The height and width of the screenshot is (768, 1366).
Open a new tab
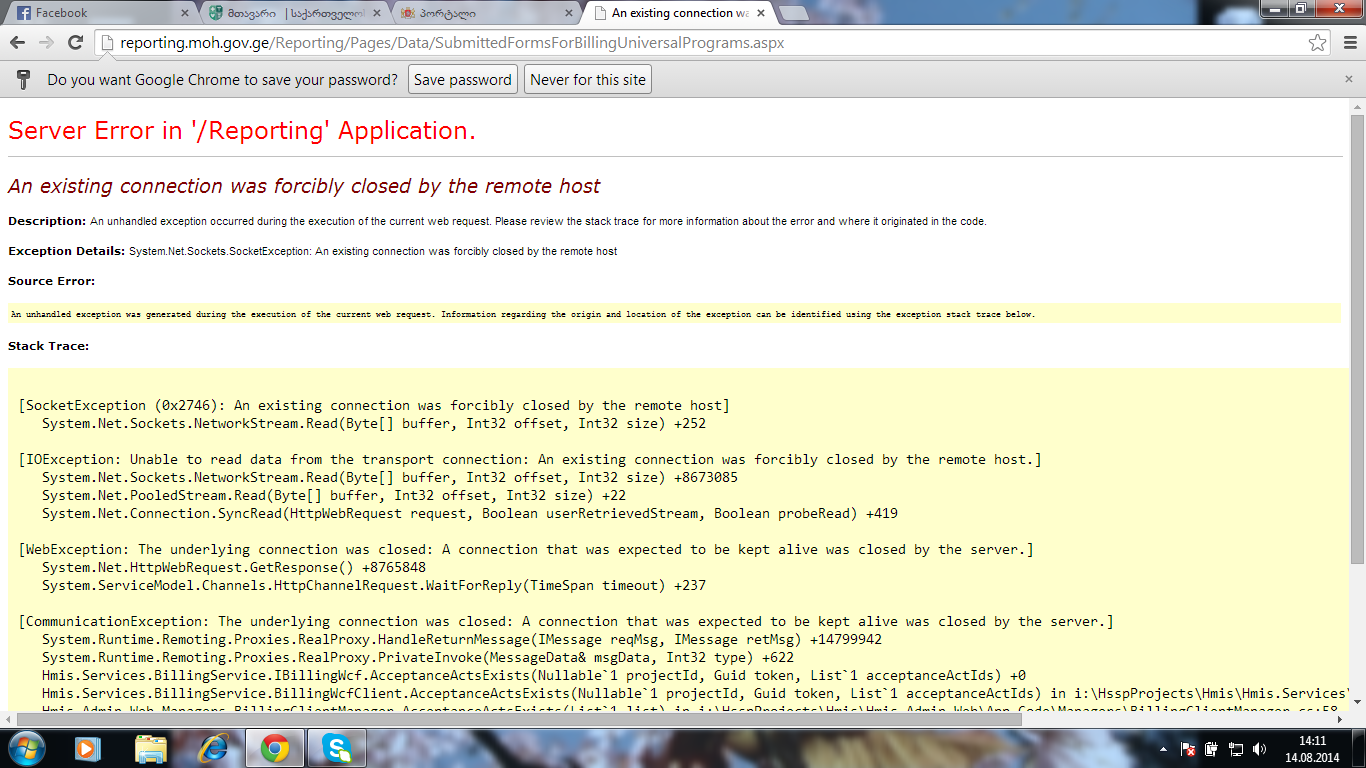(793, 13)
